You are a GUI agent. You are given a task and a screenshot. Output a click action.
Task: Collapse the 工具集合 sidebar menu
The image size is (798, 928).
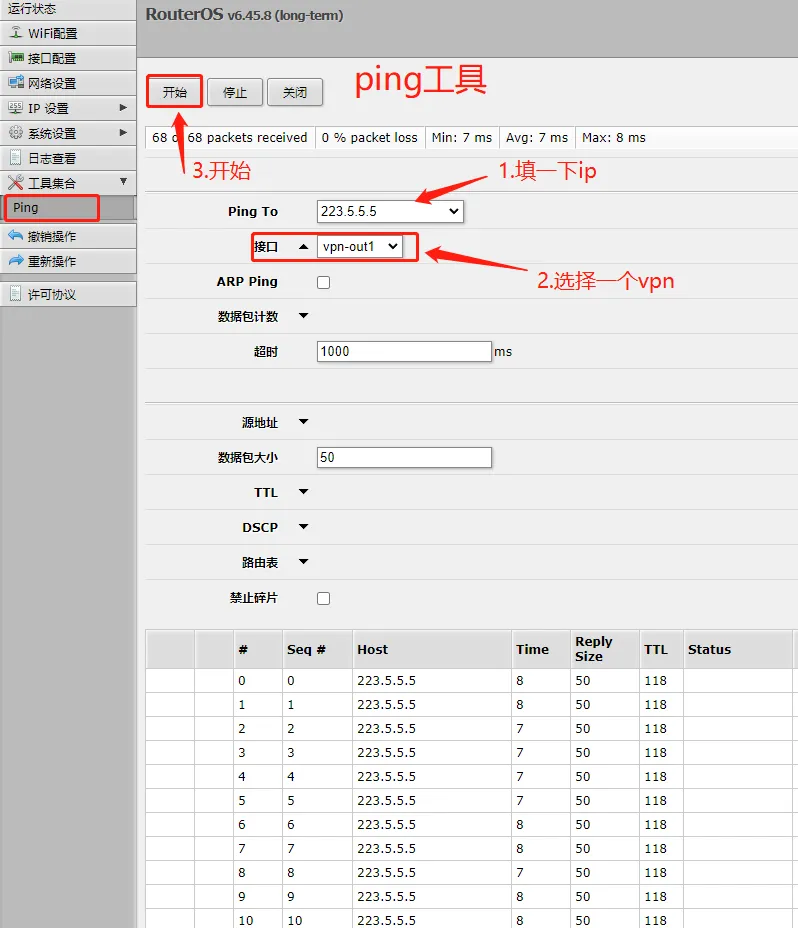123,182
